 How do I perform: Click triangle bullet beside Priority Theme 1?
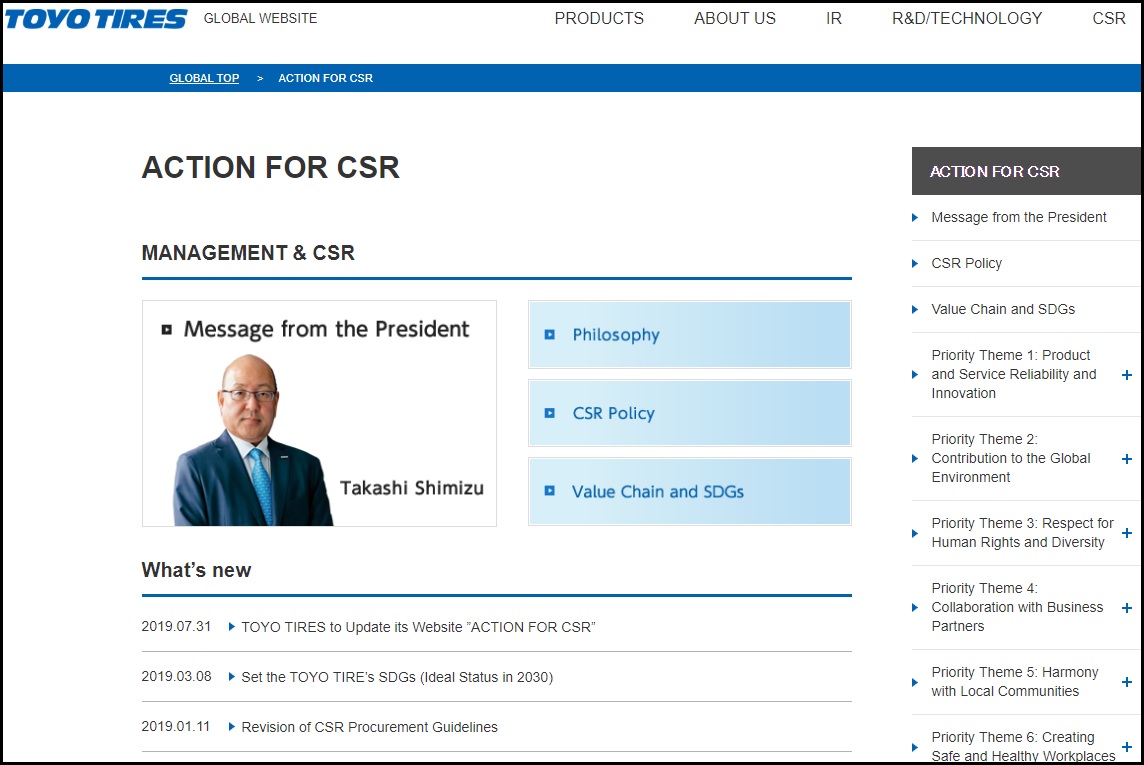915,375
